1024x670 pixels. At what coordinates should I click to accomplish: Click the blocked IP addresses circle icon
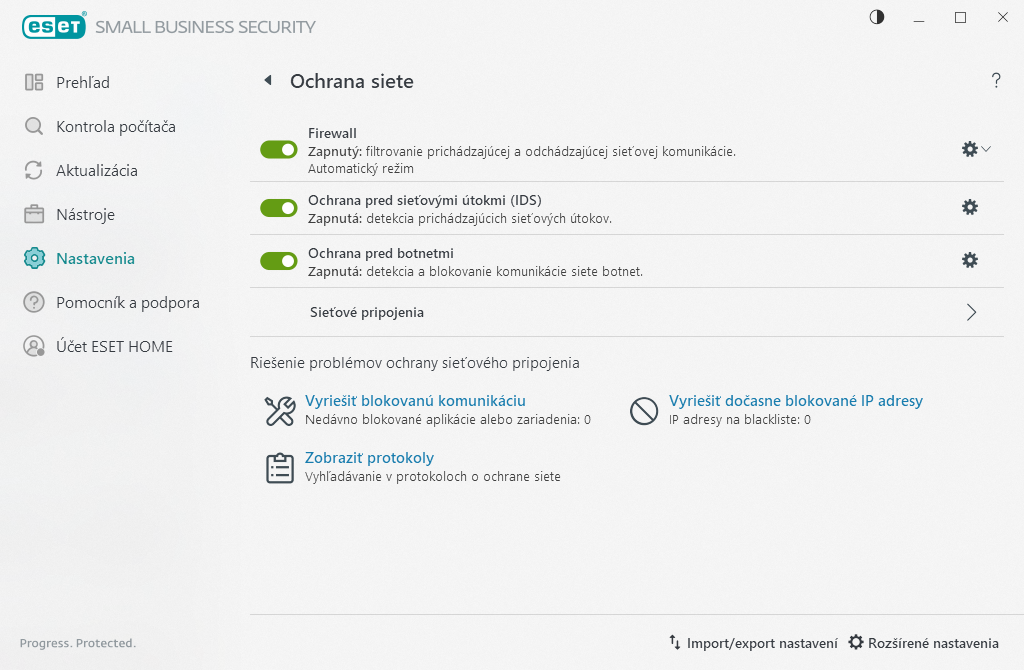pos(643,411)
